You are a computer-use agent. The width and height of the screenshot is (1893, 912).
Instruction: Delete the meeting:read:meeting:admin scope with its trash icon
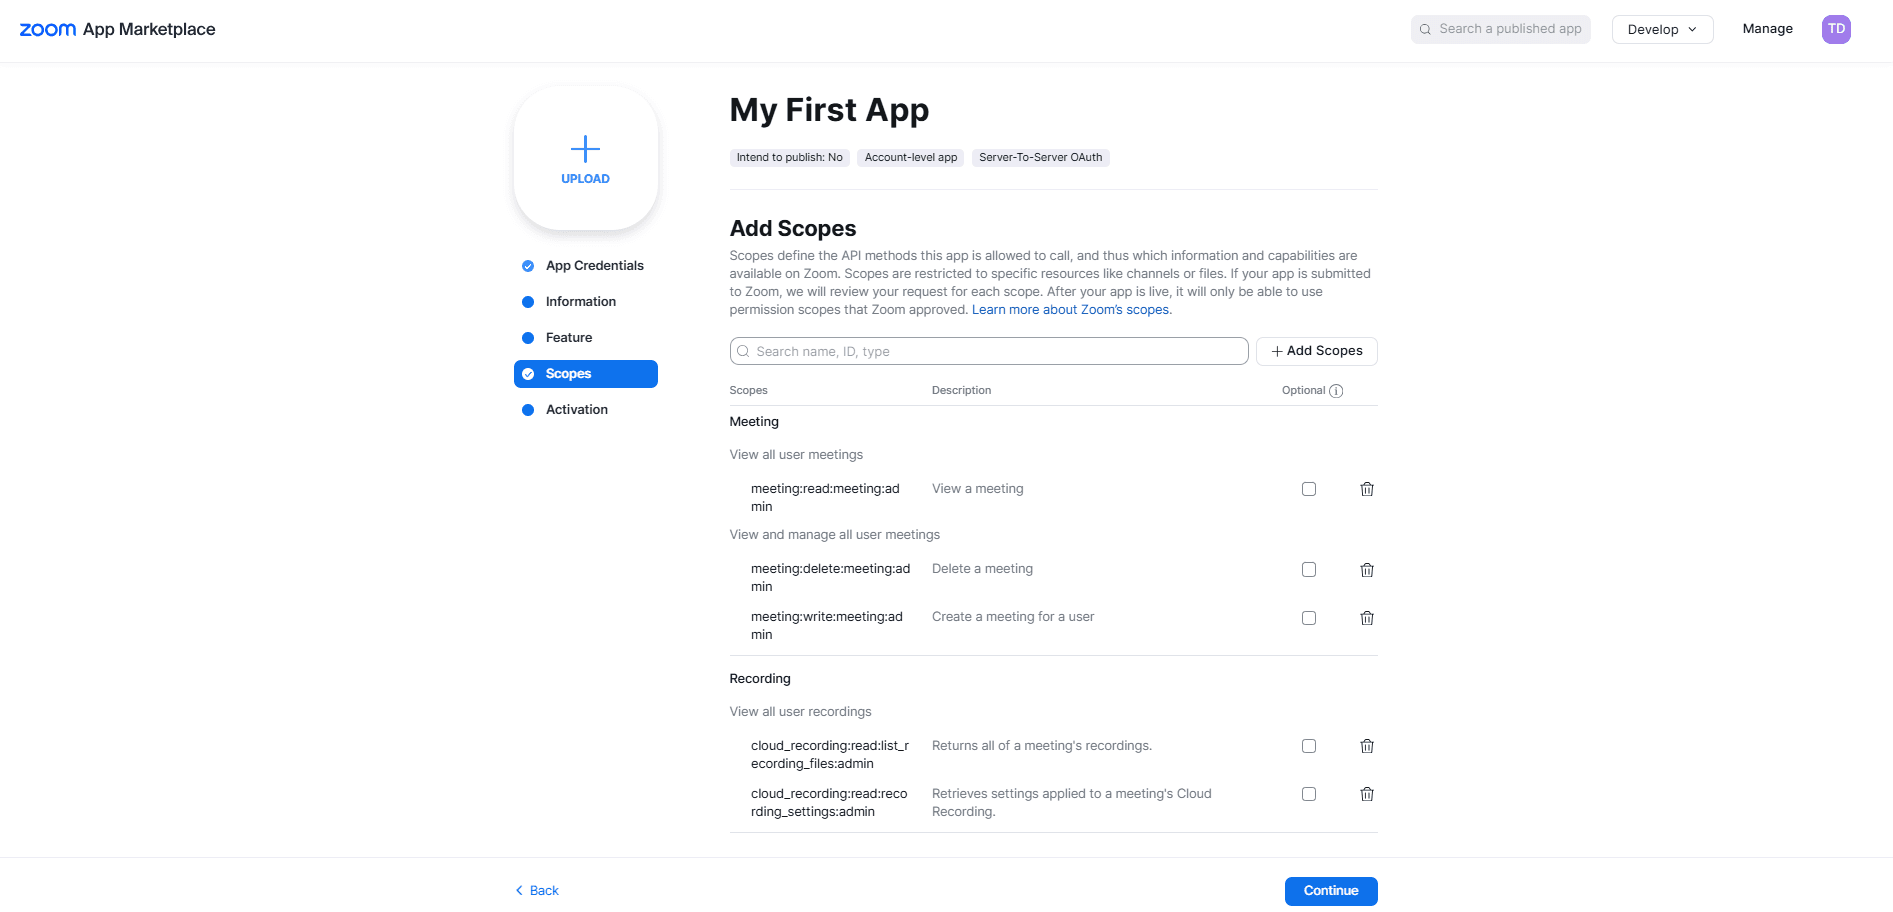point(1367,489)
